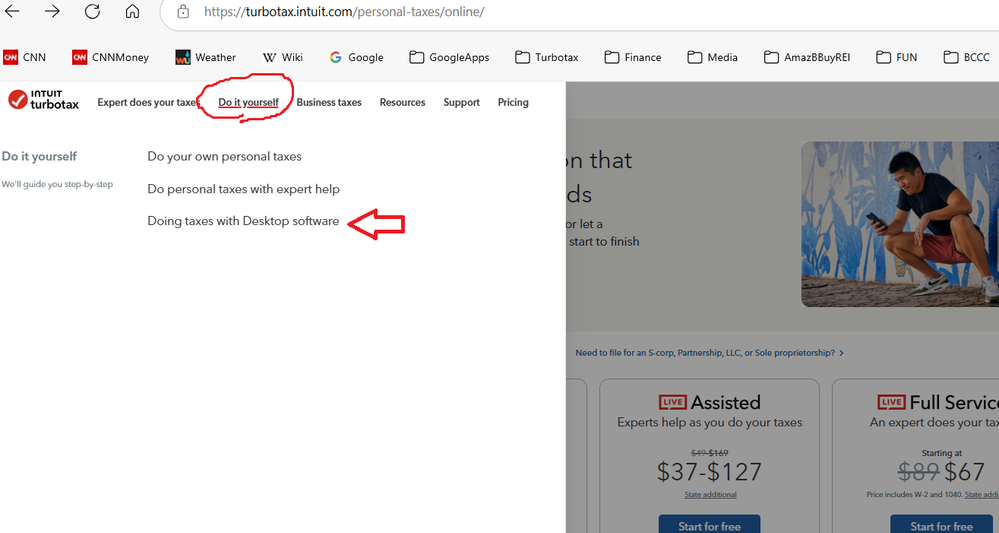Click the browser Forward arrow
The height and width of the screenshot is (533, 999).
coord(52,11)
